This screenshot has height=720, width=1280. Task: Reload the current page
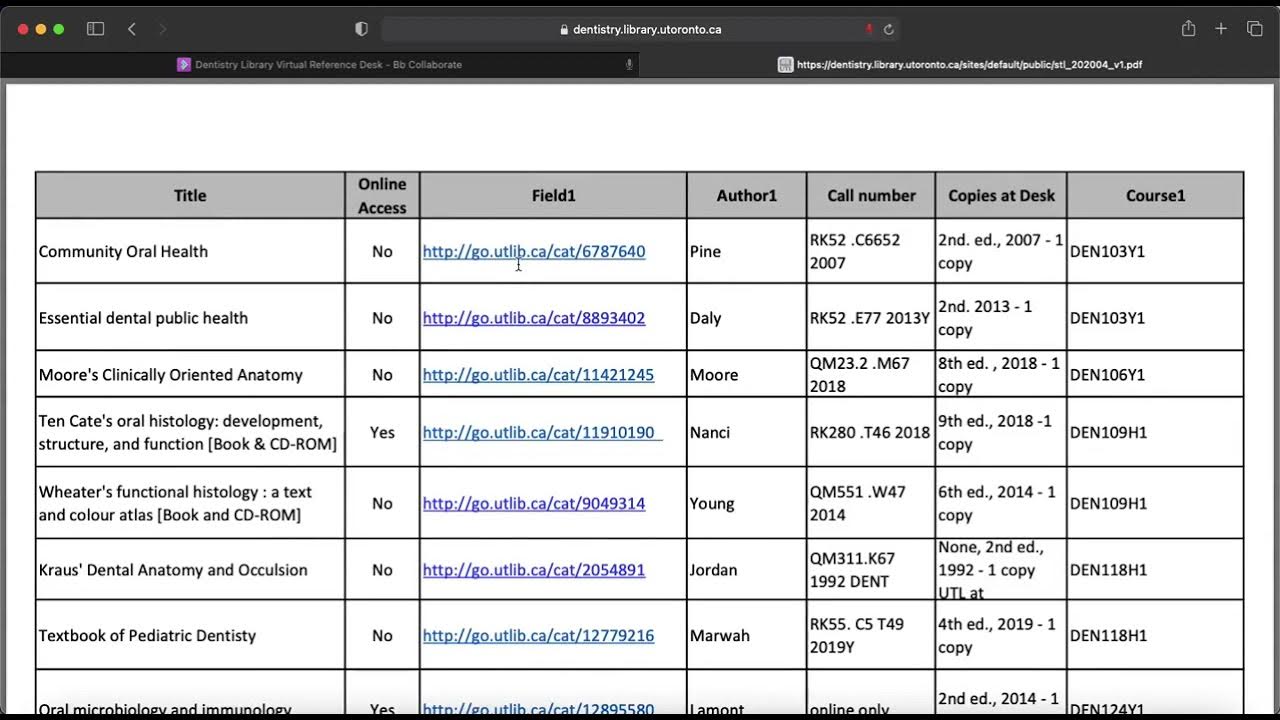(889, 29)
